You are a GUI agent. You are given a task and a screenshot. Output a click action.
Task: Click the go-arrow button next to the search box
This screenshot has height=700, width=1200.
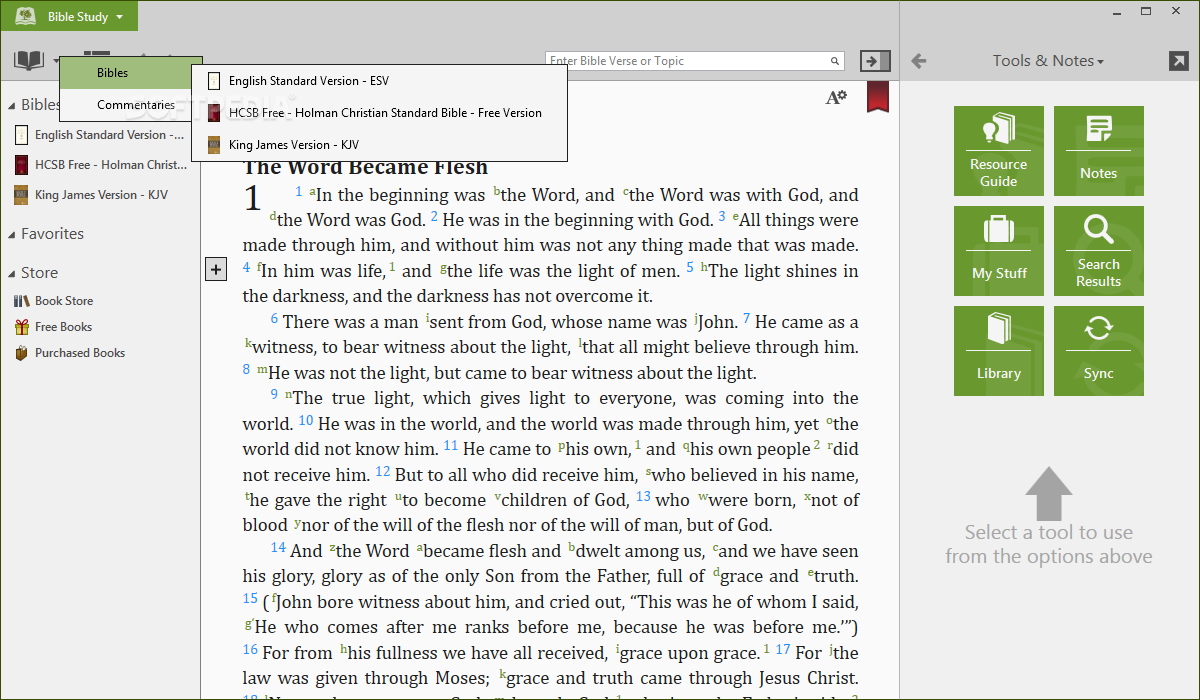pos(875,61)
